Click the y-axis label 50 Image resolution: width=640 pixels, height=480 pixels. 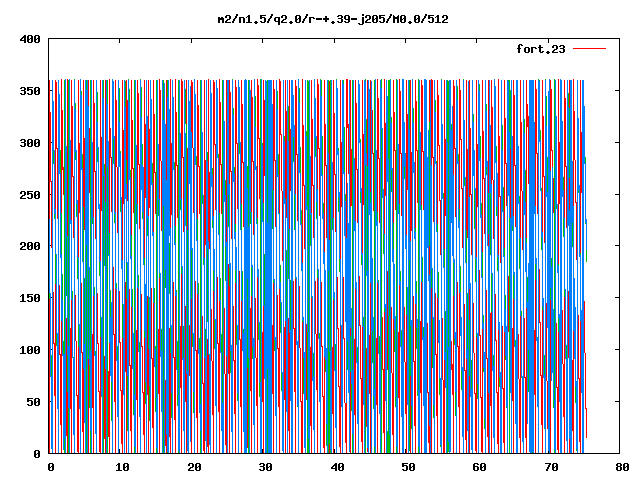pos(34,402)
